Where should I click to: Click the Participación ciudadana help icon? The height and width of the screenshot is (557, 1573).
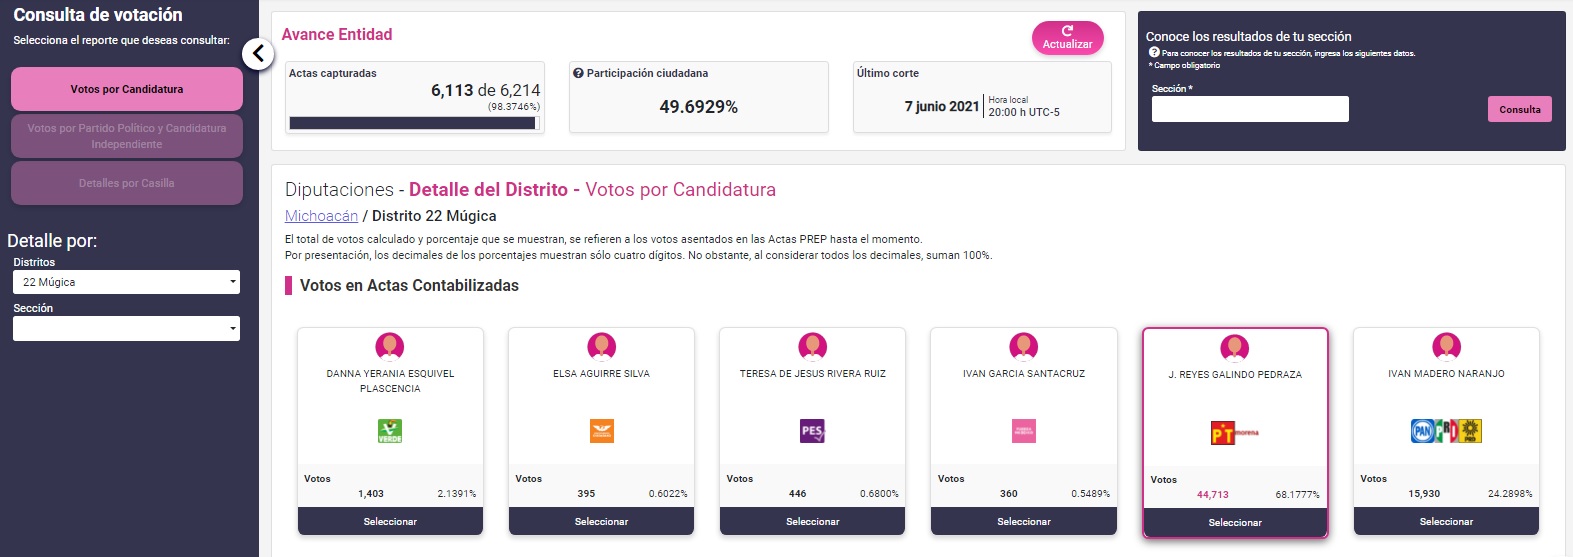578,73
